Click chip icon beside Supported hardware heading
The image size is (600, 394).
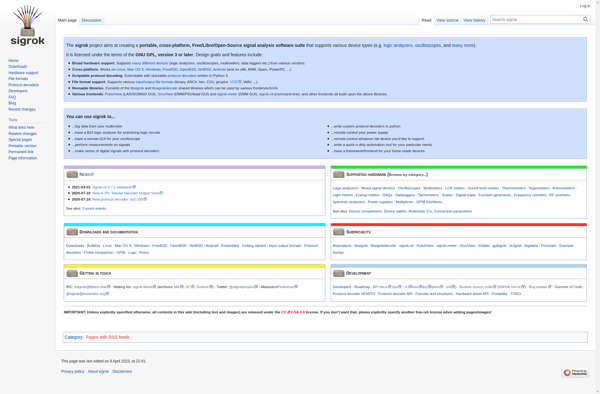(x=339, y=174)
